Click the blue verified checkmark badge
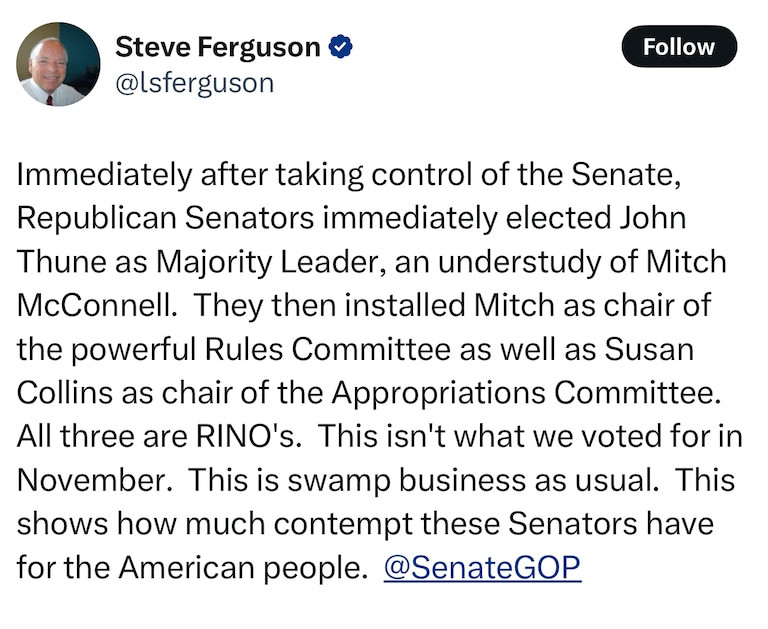This screenshot has width=768, height=629. (341, 46)
